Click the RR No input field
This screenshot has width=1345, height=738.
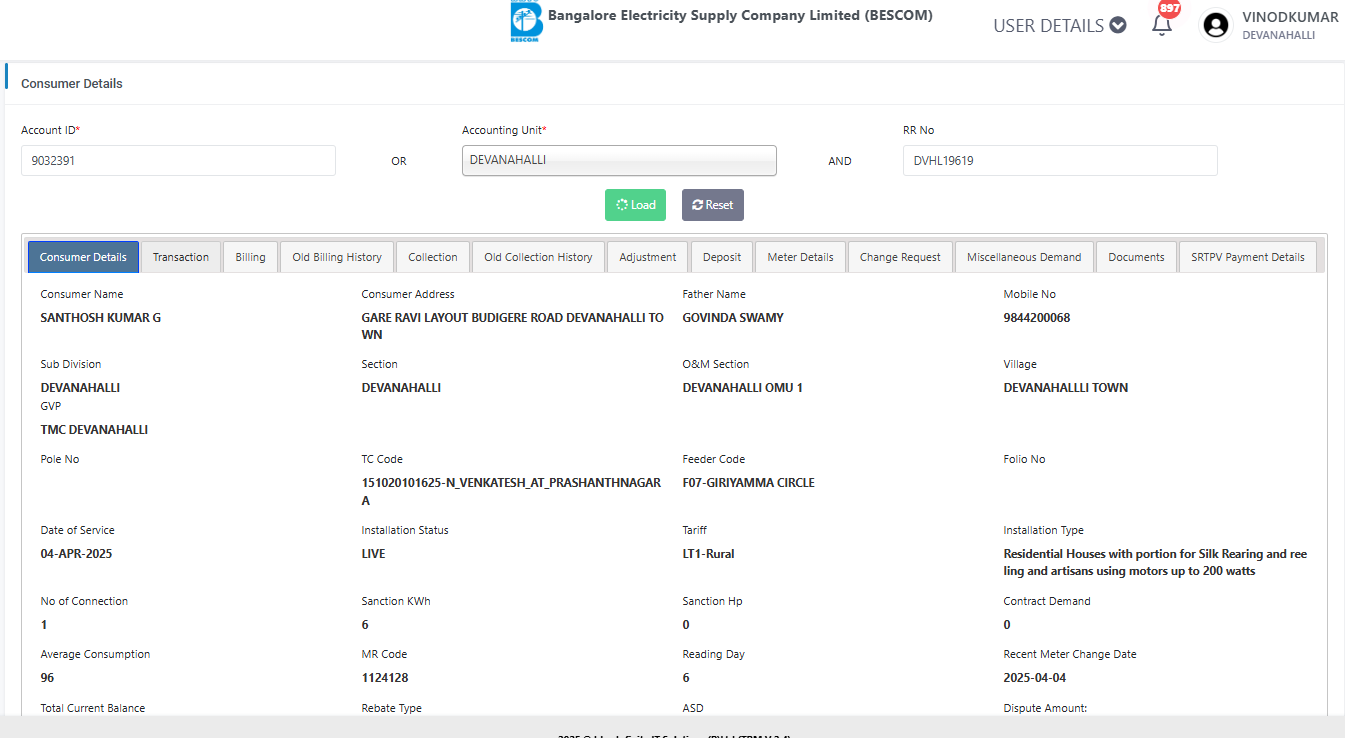[1059, 160]
